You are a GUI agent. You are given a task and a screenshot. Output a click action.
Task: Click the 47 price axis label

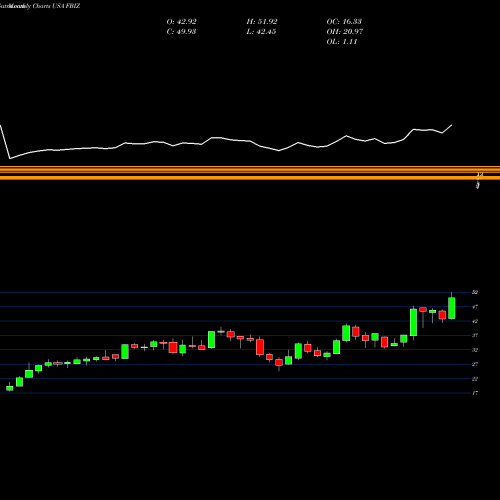pos(475,307)
